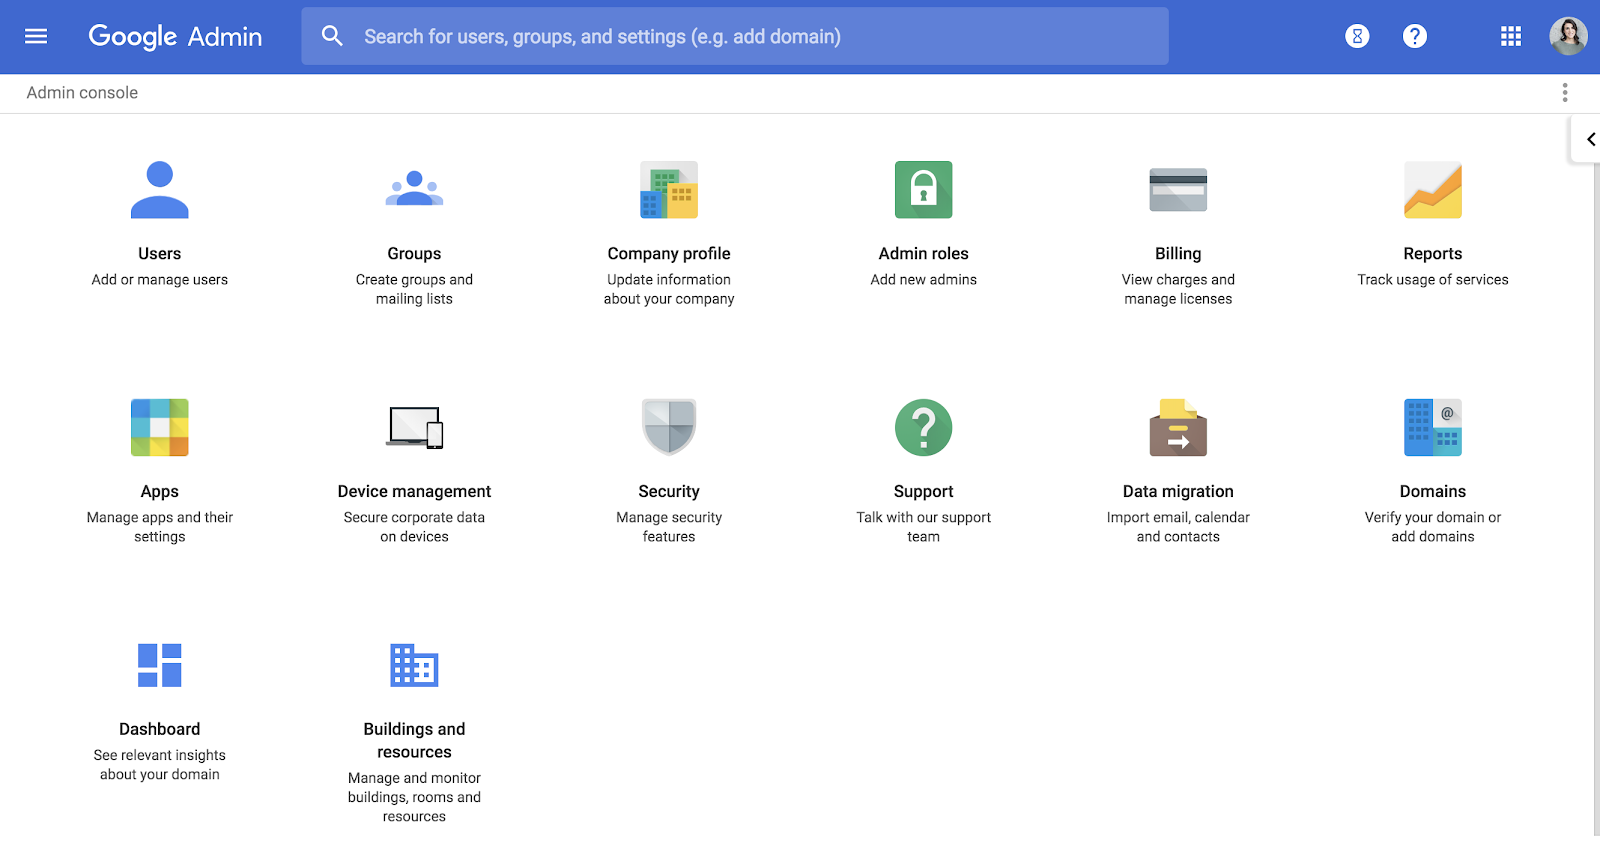This screenshot has height=849, width=1600.
Task: Open the Support question mark circle icon
Action: pos(924,428)
